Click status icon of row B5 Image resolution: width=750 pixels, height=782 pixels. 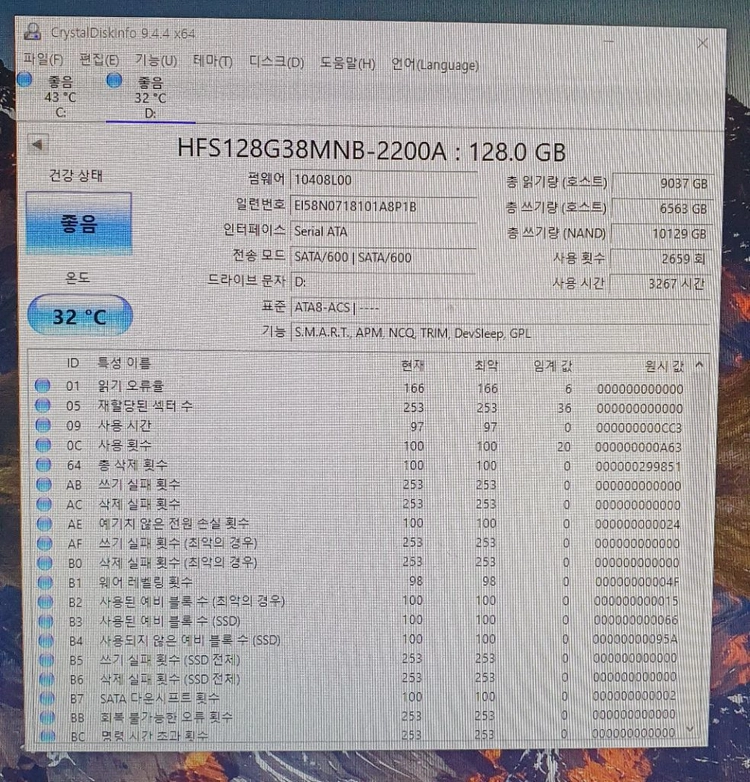[x=46, y=660]
